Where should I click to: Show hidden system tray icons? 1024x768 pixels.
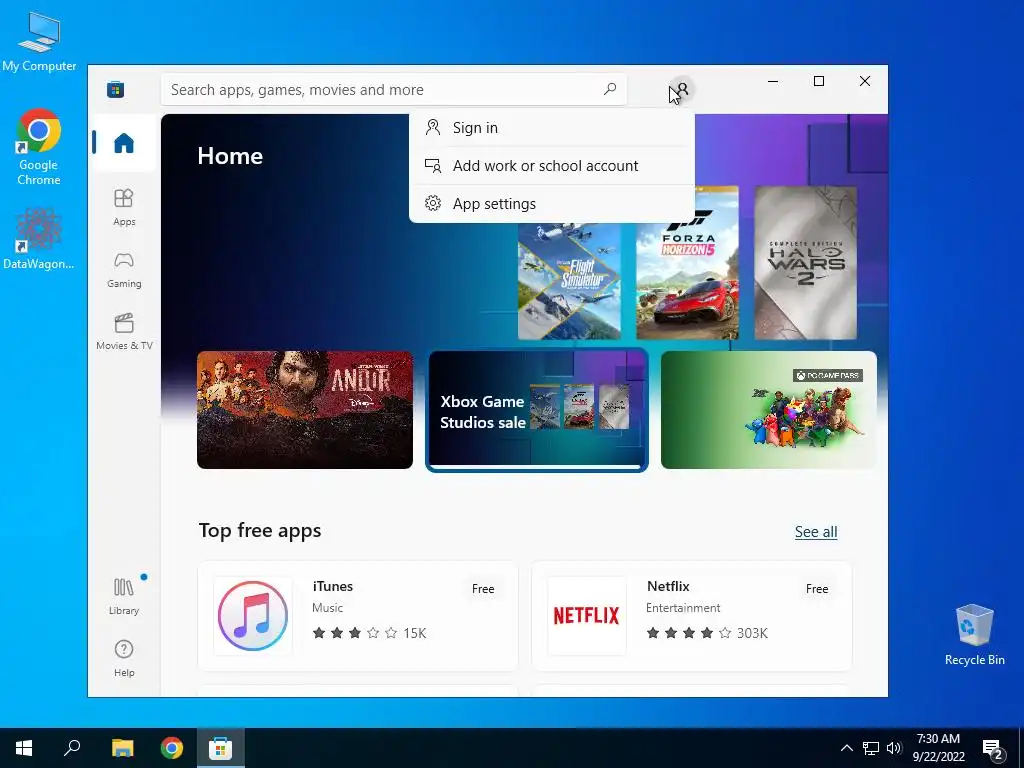[846, 748]
